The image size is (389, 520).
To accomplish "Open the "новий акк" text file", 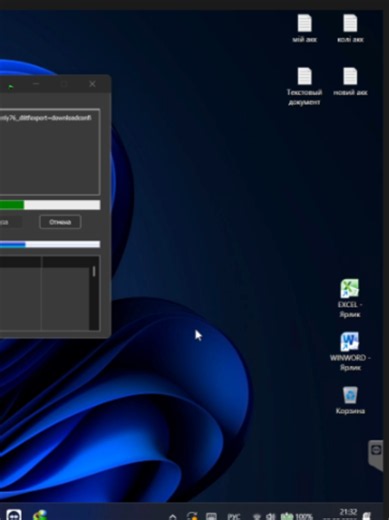I will 350,82.
